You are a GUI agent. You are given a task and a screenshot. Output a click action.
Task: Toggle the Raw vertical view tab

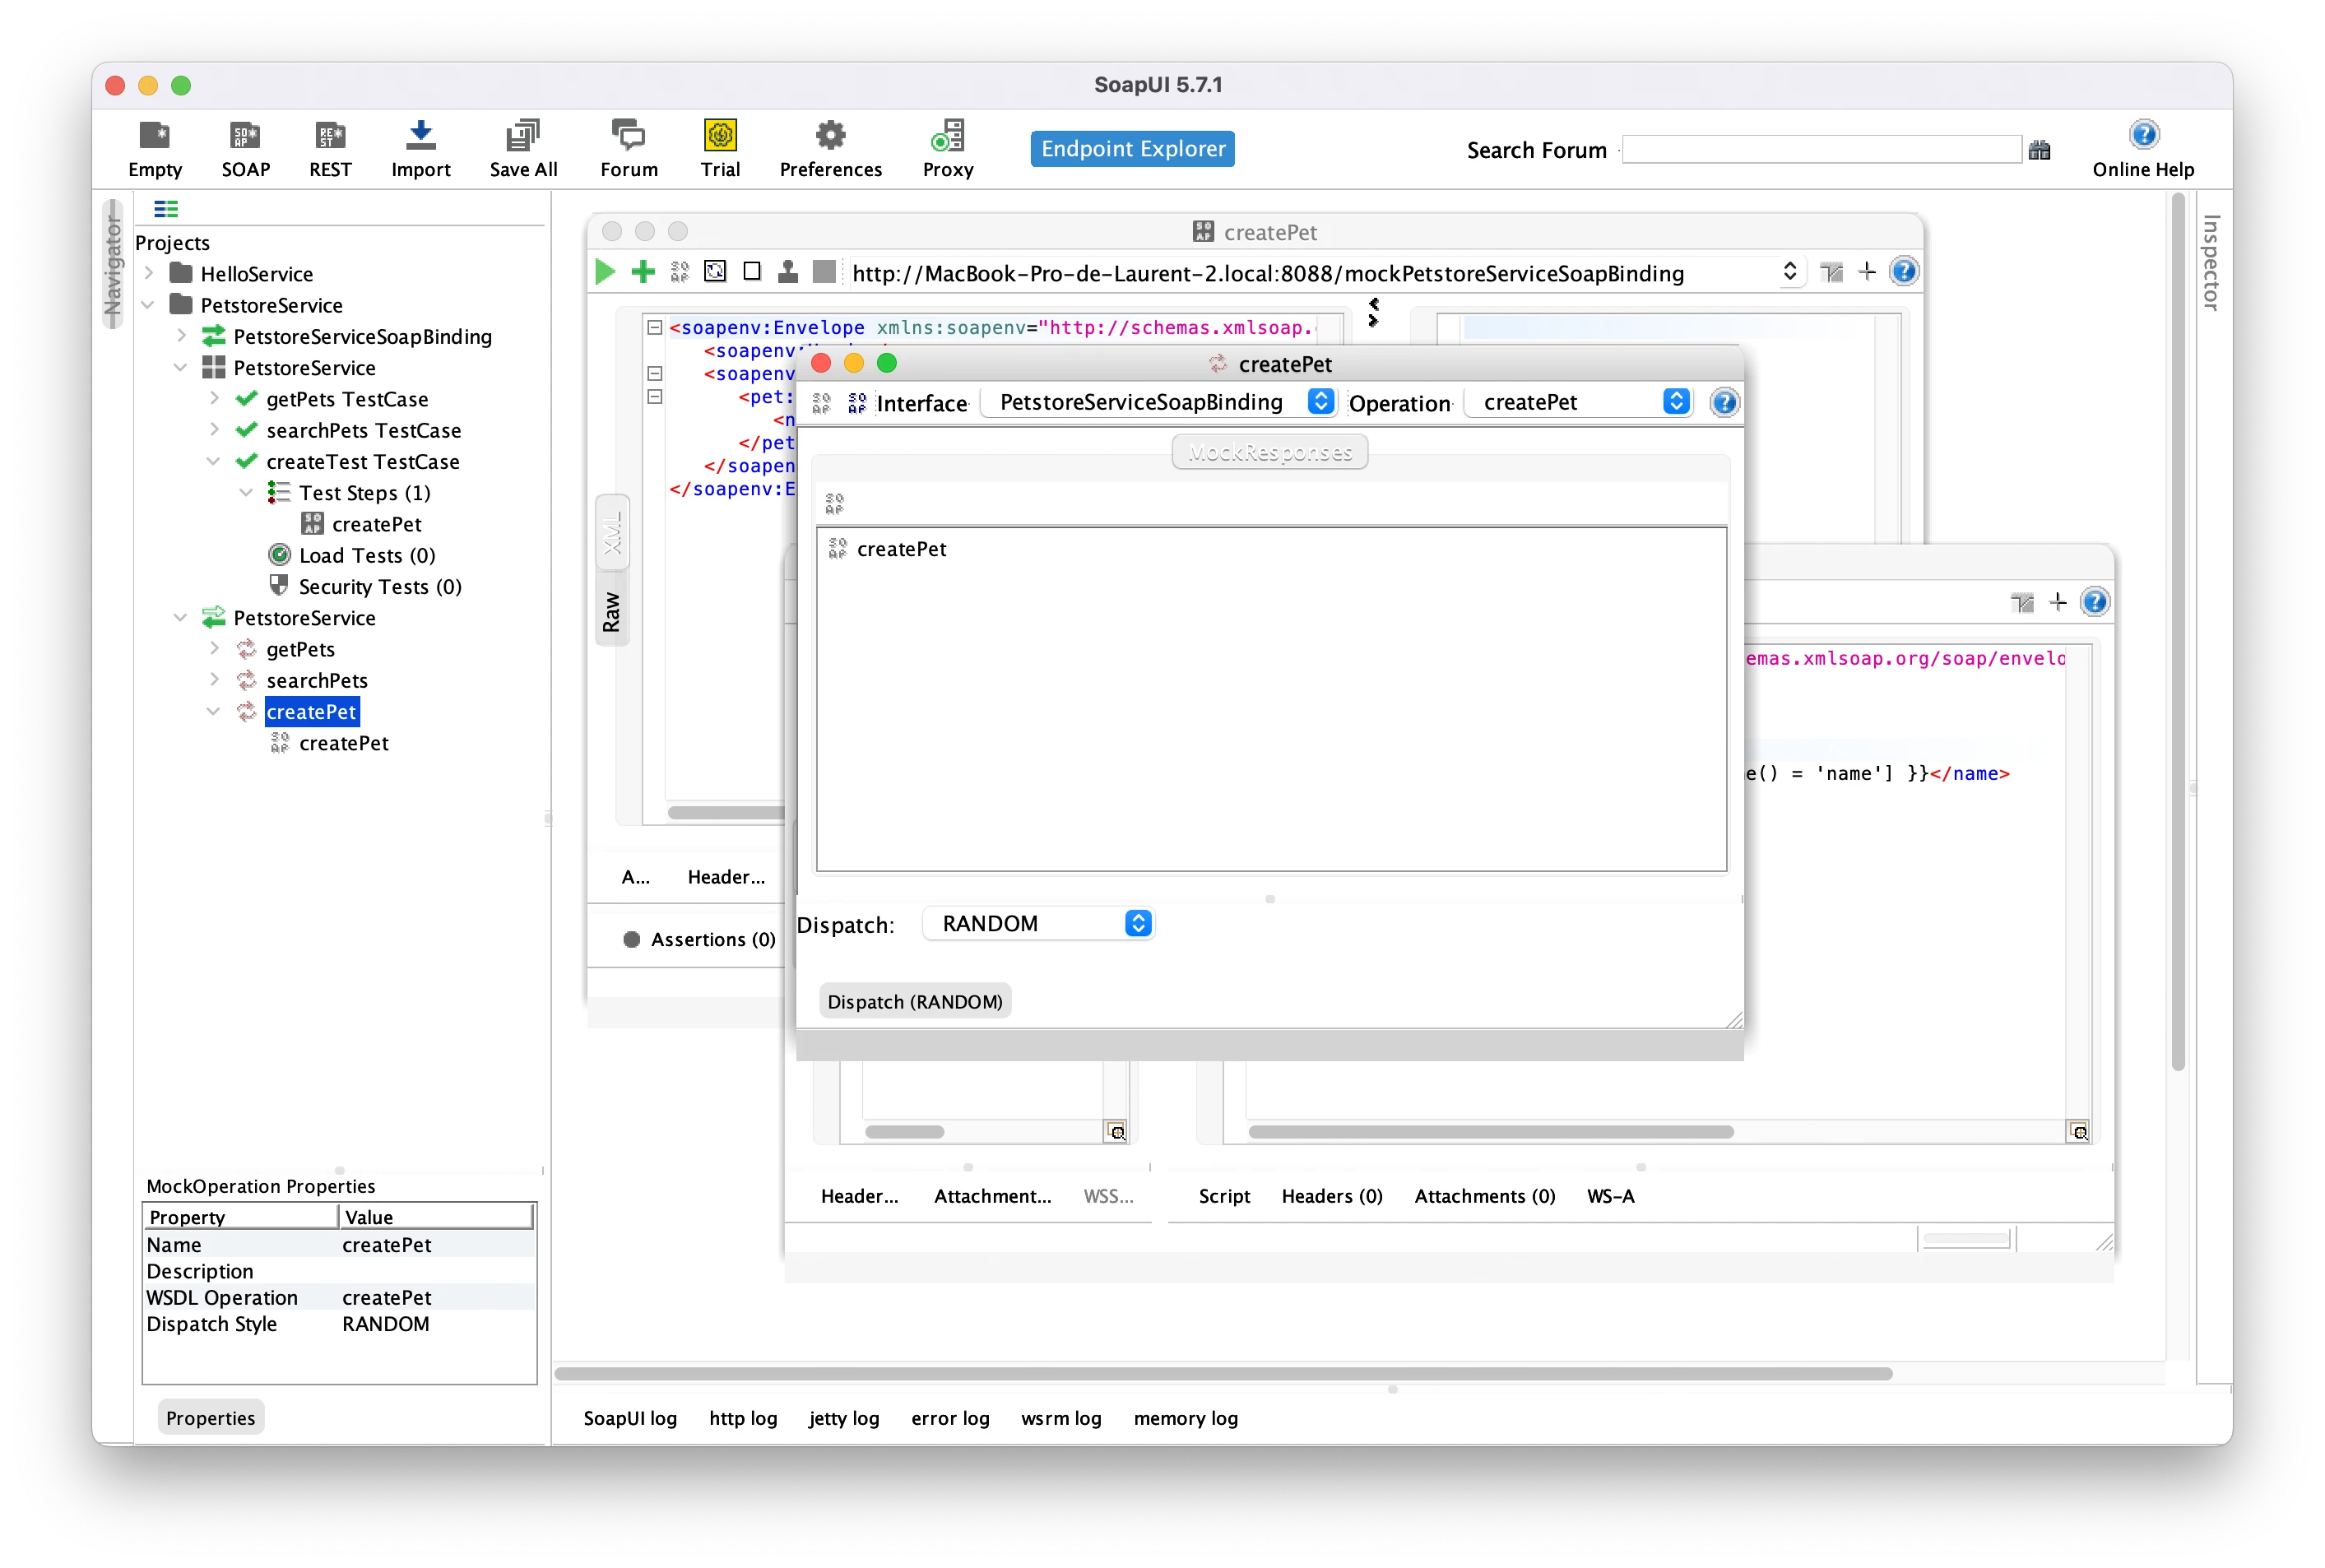point(611,612)
